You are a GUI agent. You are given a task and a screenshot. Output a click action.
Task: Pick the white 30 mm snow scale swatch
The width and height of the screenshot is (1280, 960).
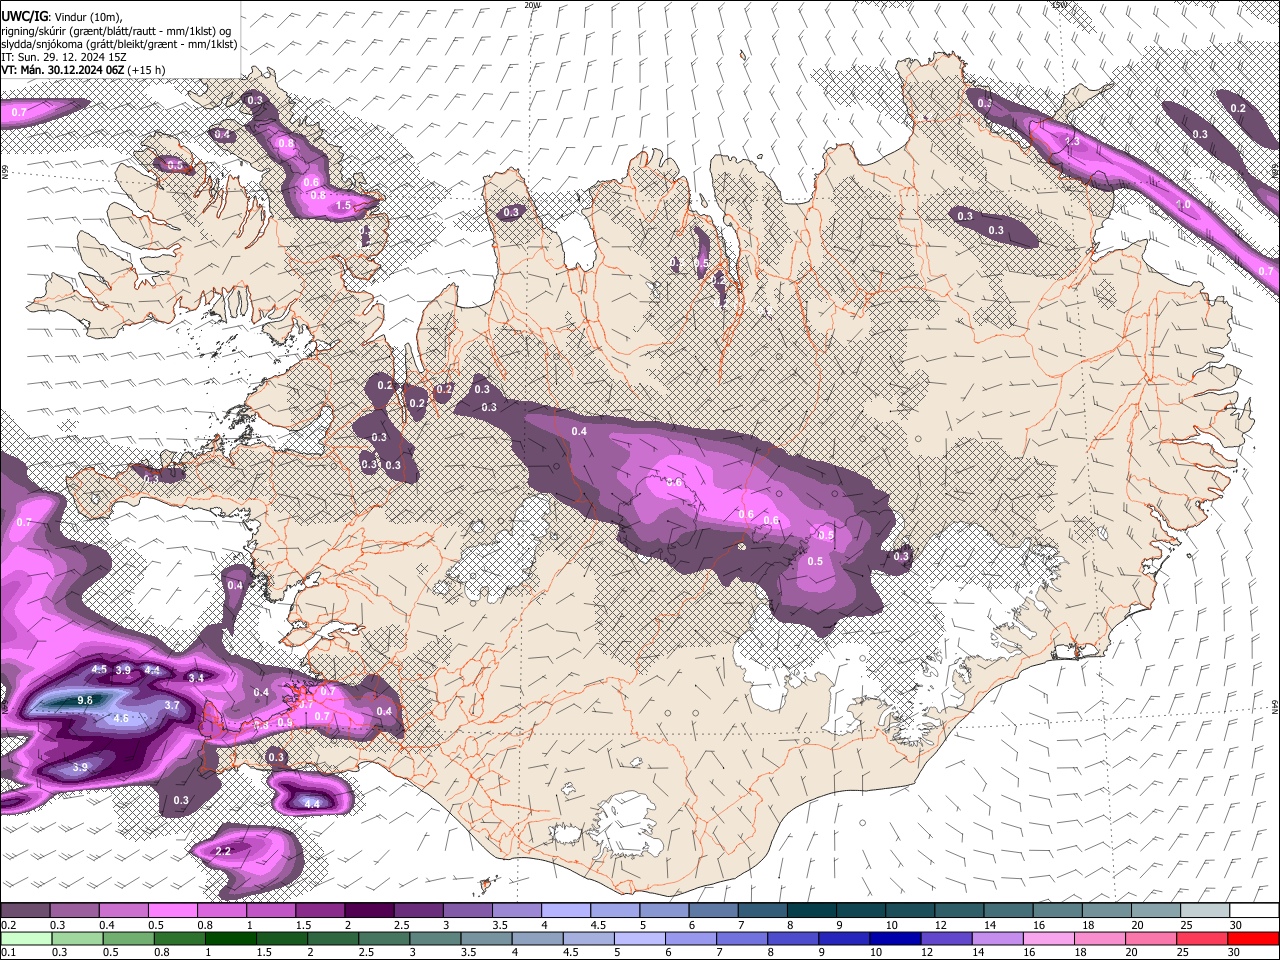point(1255,910)
